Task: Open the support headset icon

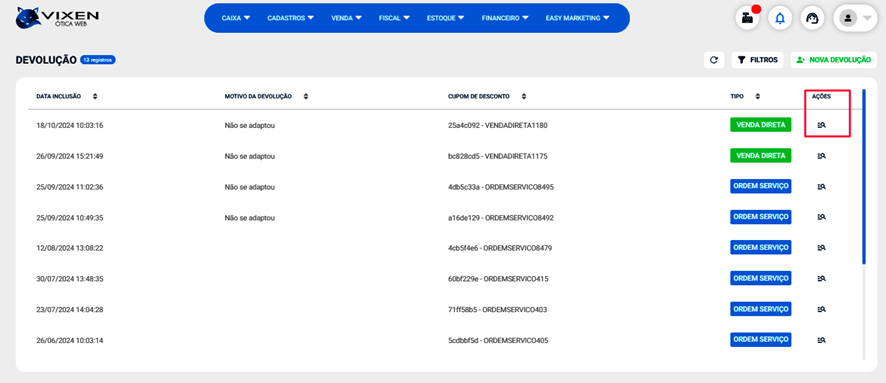Action: point(813,18)
